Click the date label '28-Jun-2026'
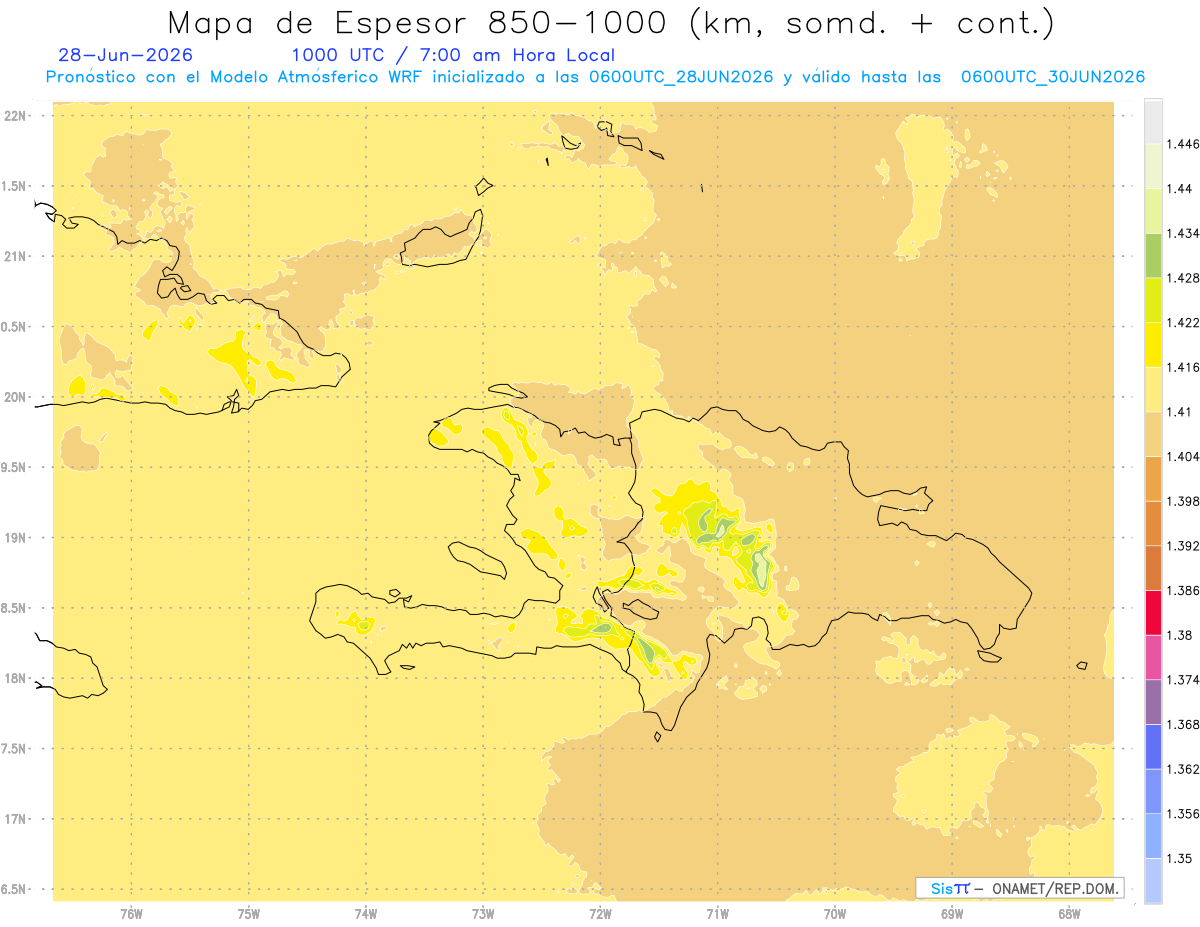The image size is (1200, 927). (x=125, y=55)
